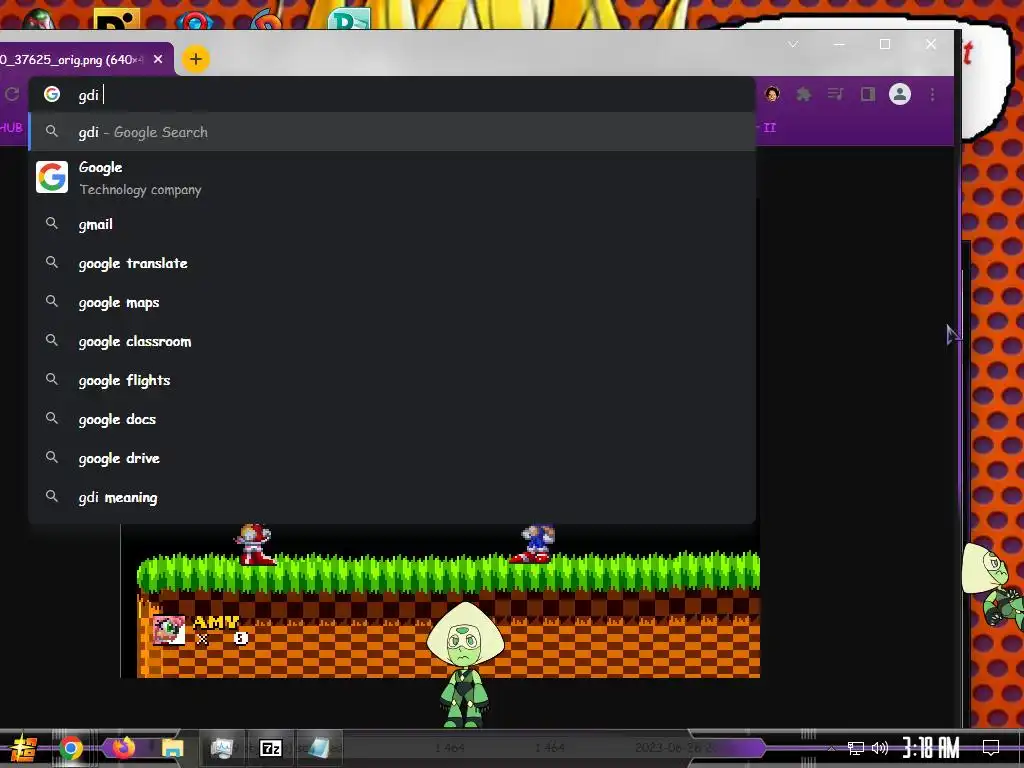Open the network status tray icon
Image resolution: width=1024 pixels, height=768 pixels.
point(856,748)
